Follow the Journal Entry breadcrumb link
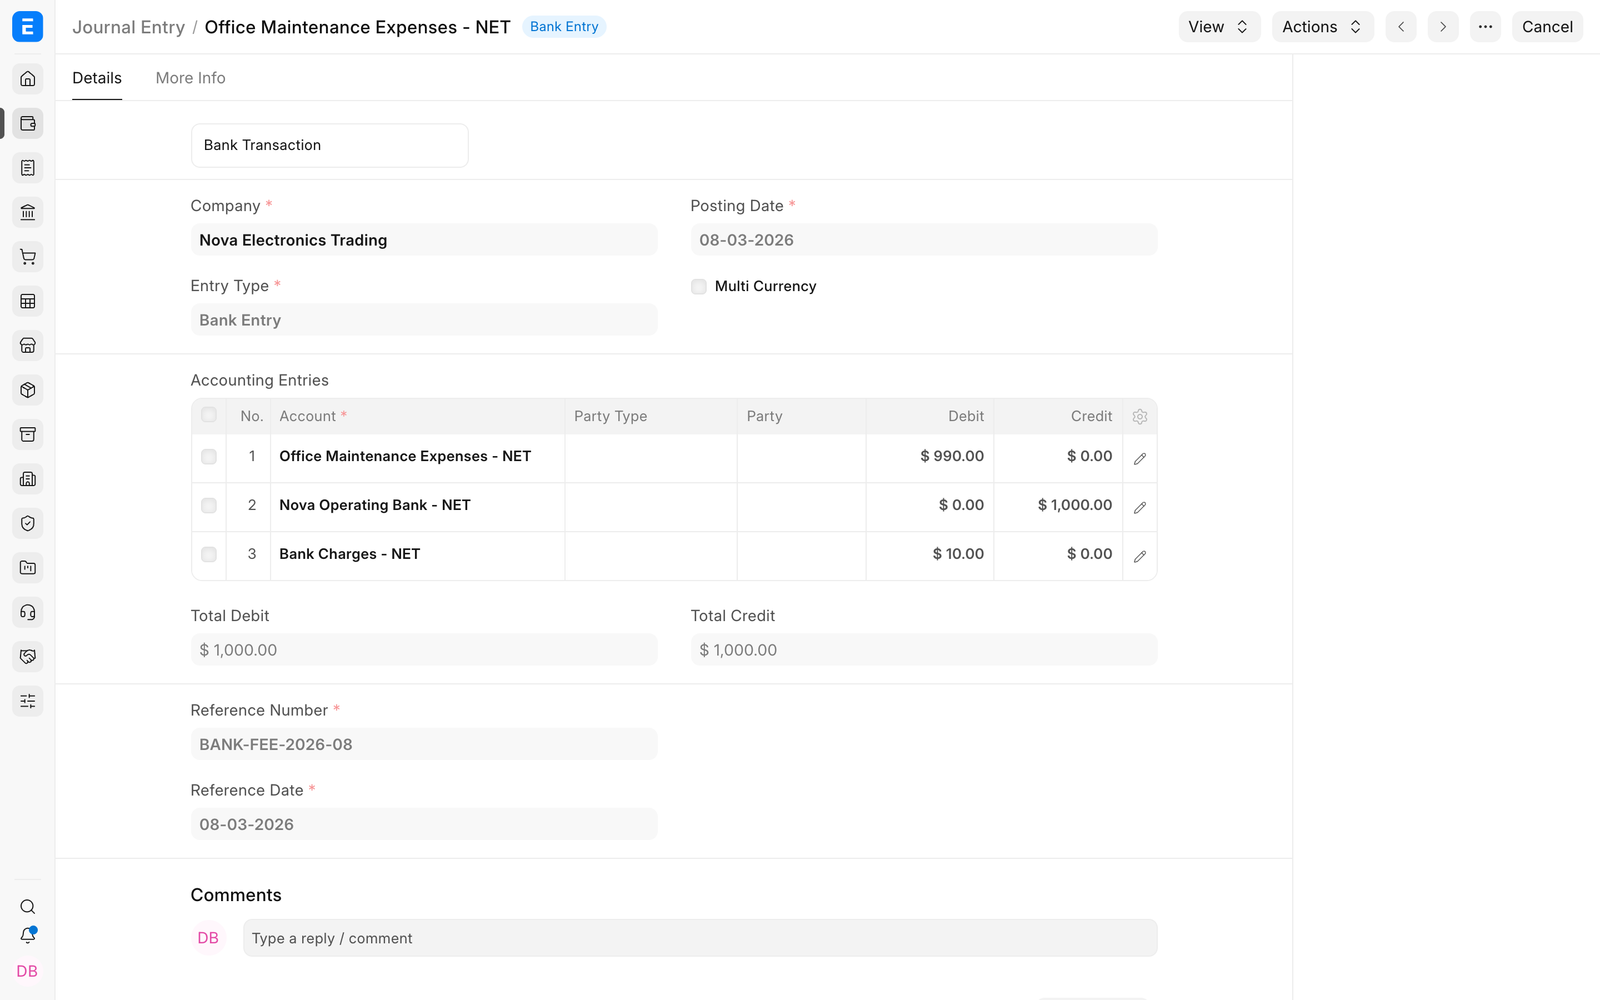Viewport: 1600px width, 1000px height. click(x=128, y=27)
